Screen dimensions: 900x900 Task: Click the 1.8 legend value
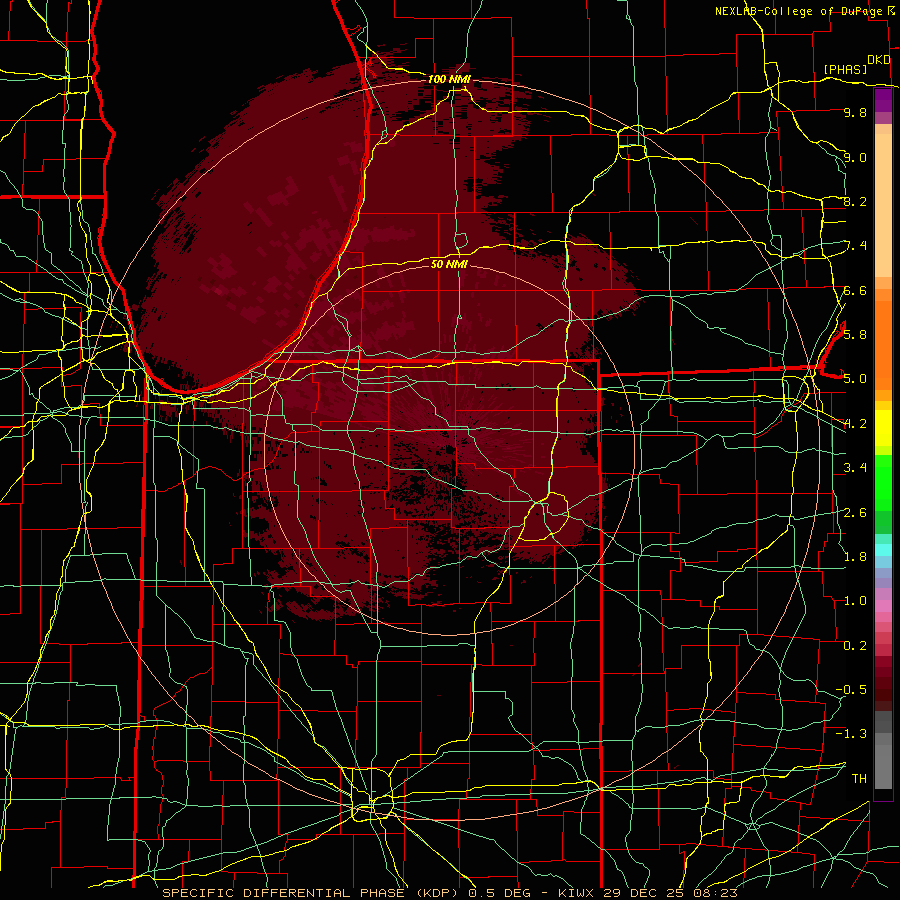click(x=855, y=556)
